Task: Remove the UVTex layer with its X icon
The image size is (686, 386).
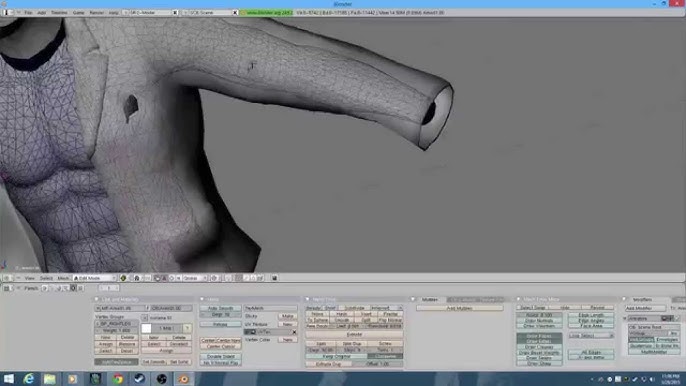Action: [x=294, y=332]
